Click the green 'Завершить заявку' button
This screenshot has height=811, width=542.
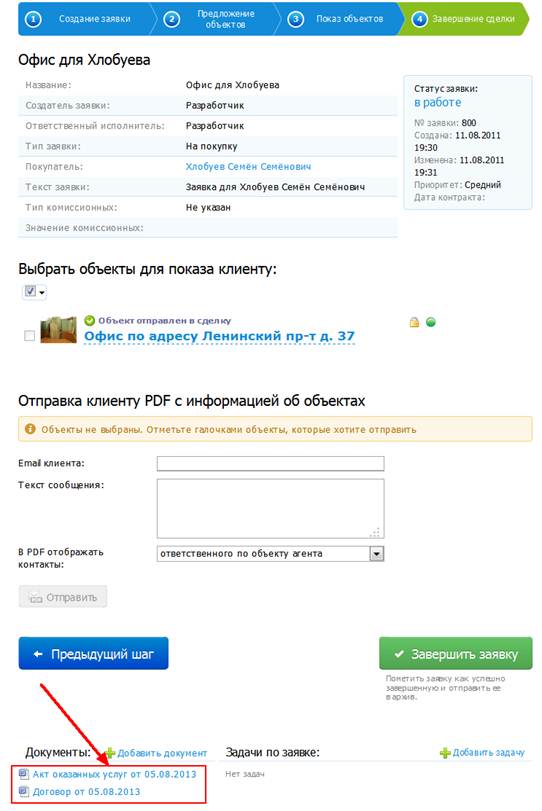click(x=456, y=653)
